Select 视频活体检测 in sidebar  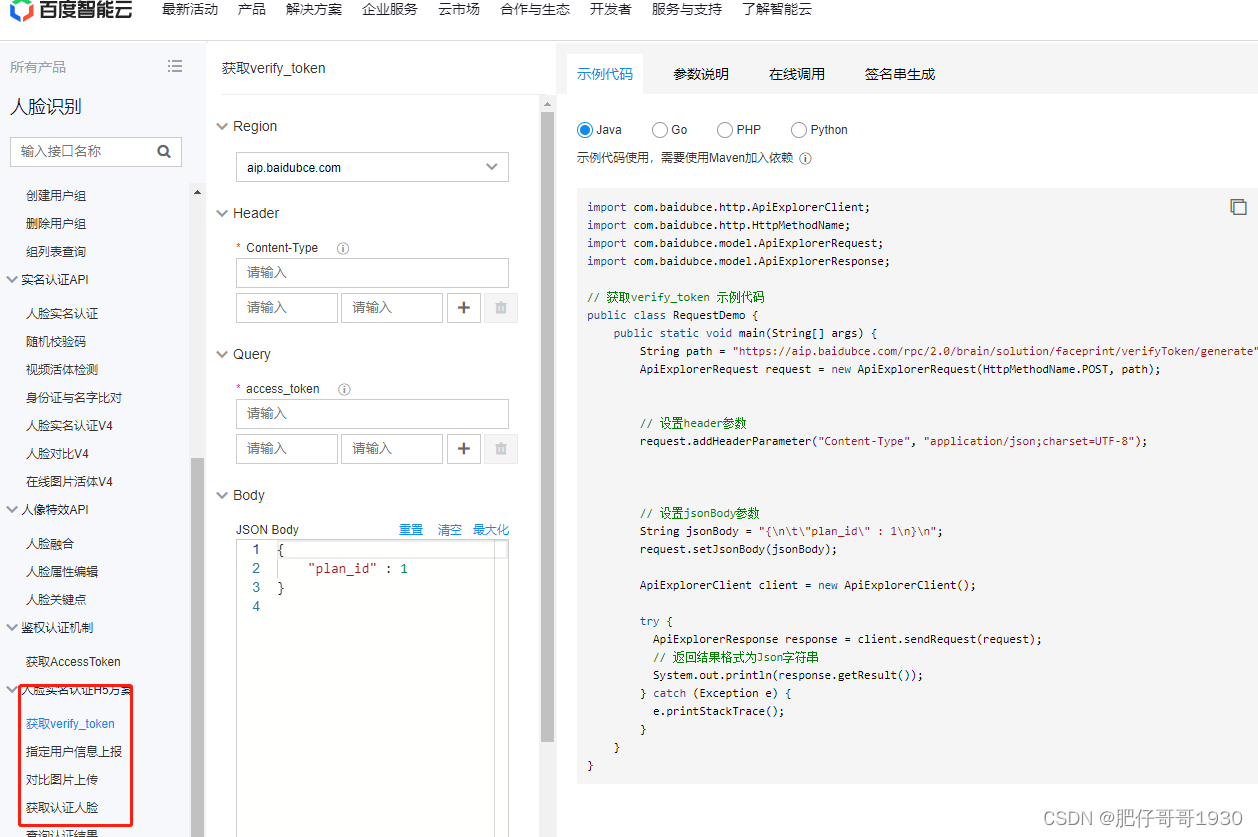62,370
